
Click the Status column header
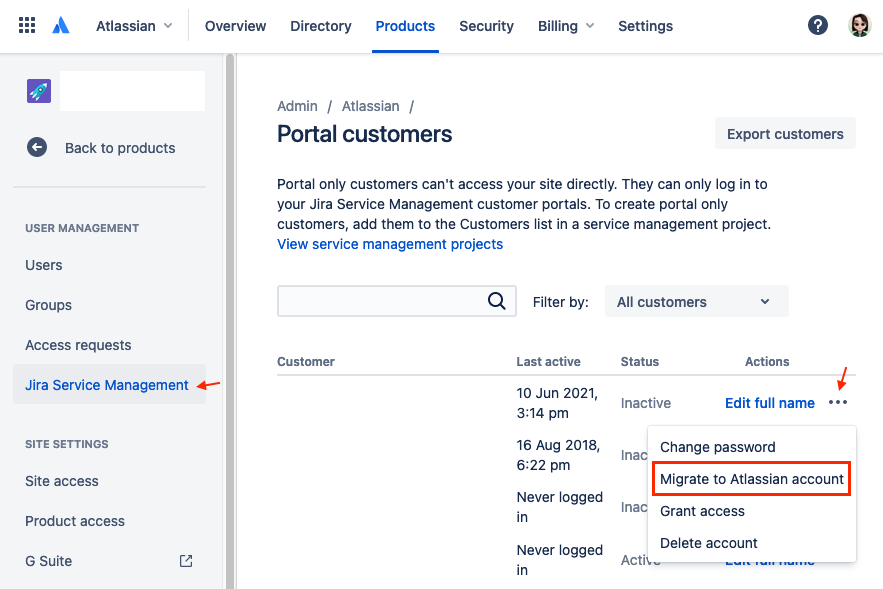click(x=640, y=362)
